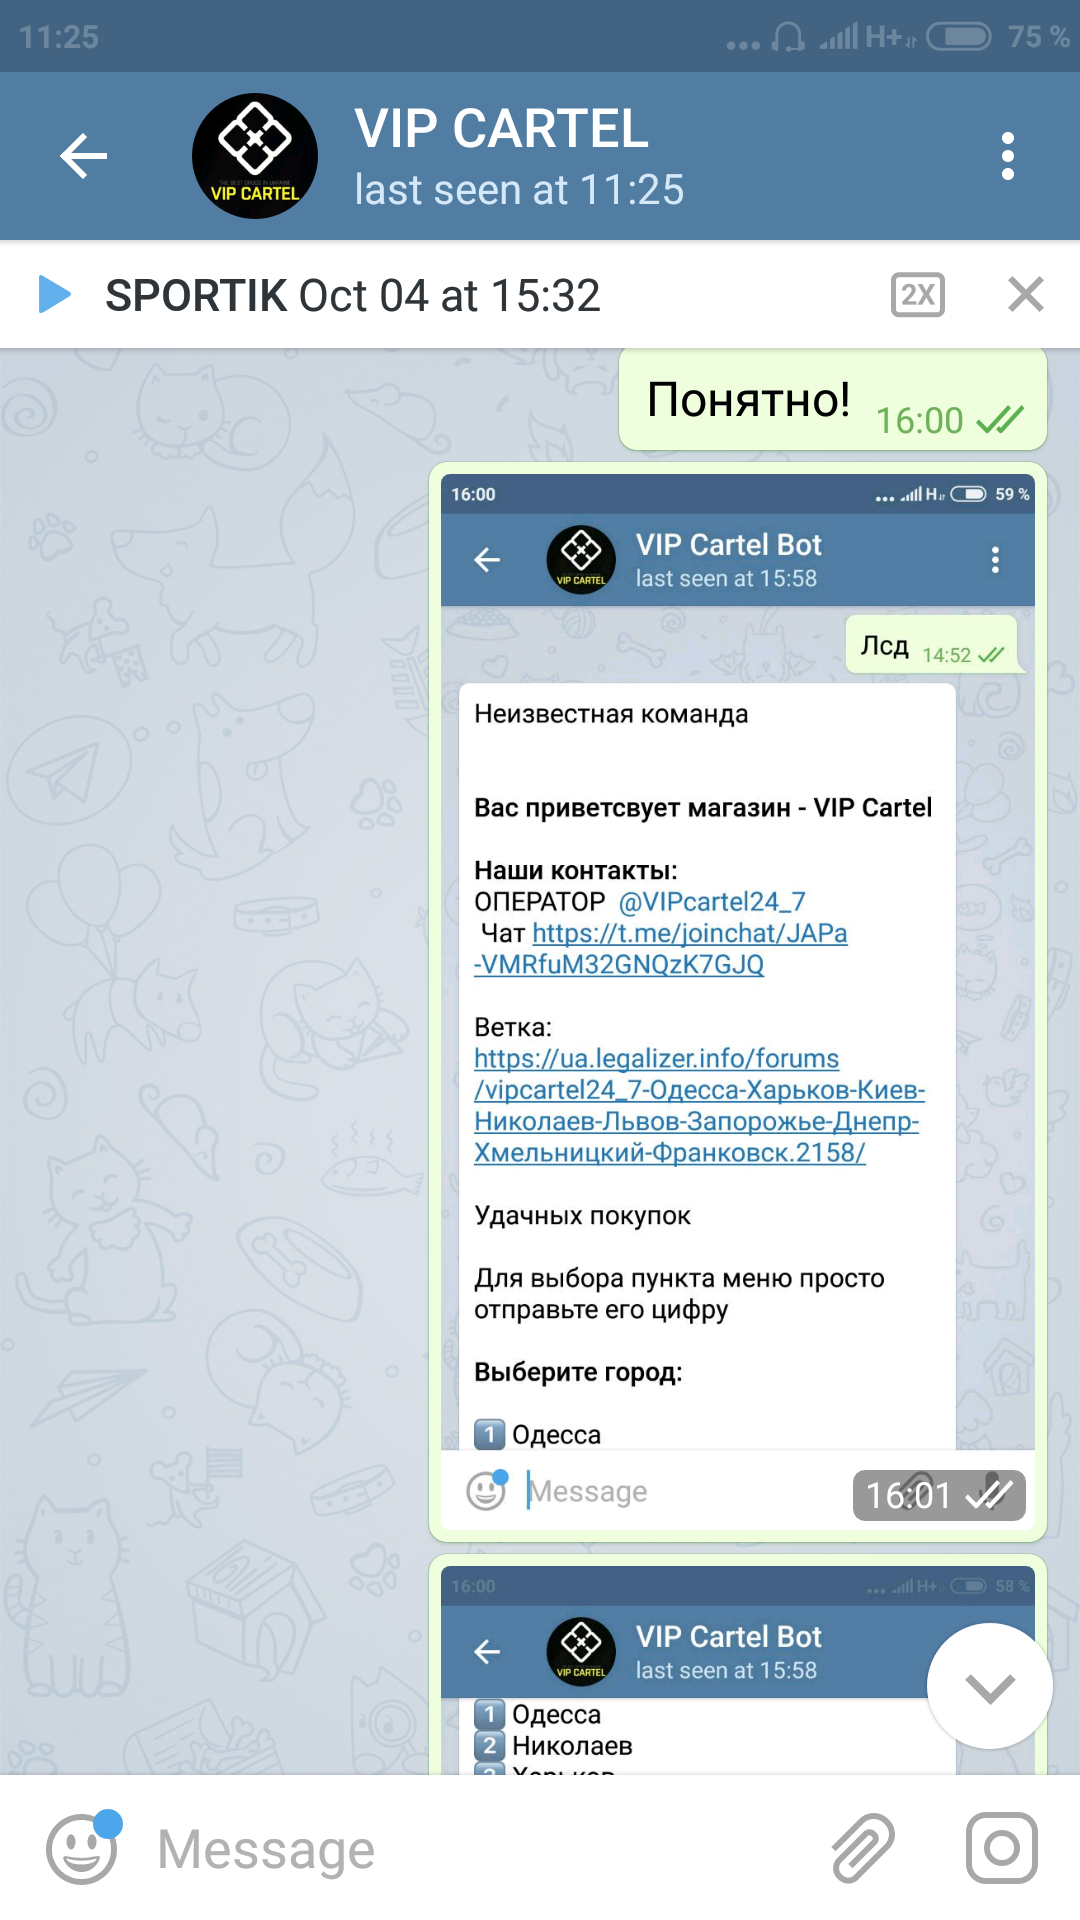
Task: Go back using the header arrow
Action: [83, 156]
